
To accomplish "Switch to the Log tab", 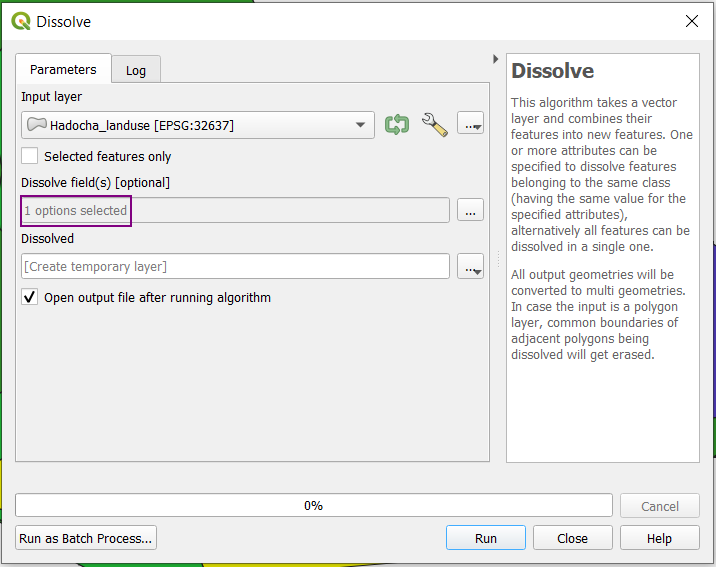I will [x=136, y=70].
